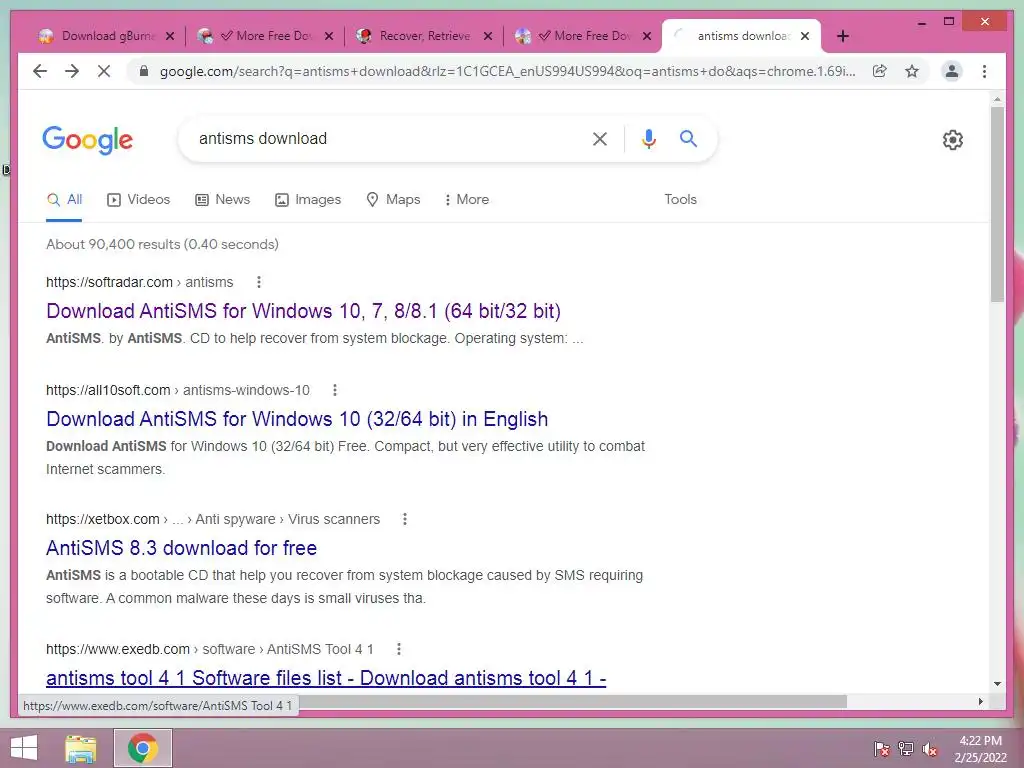Click the vertical scrollbar thumb
This screenshot has width=1024, height=768.
997,204
